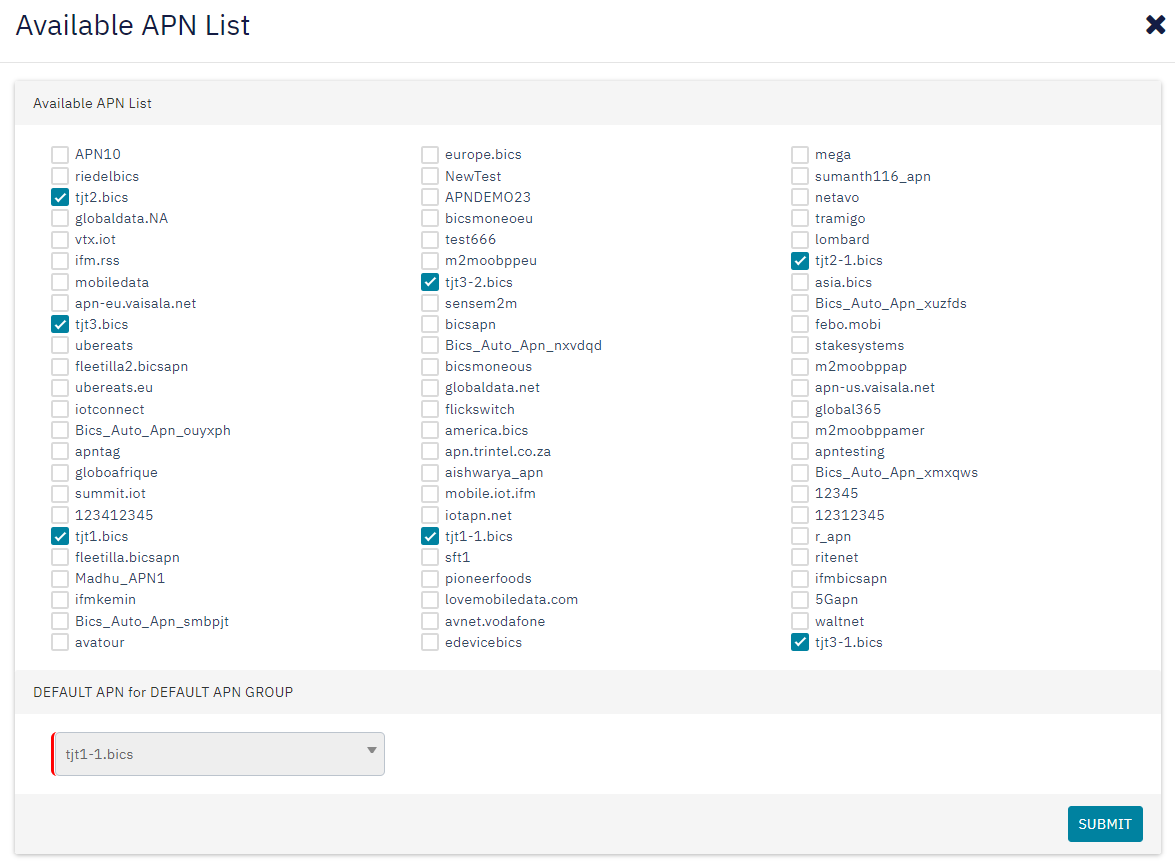Check the lovemobiledata.com option

click(x=429, y=599)
